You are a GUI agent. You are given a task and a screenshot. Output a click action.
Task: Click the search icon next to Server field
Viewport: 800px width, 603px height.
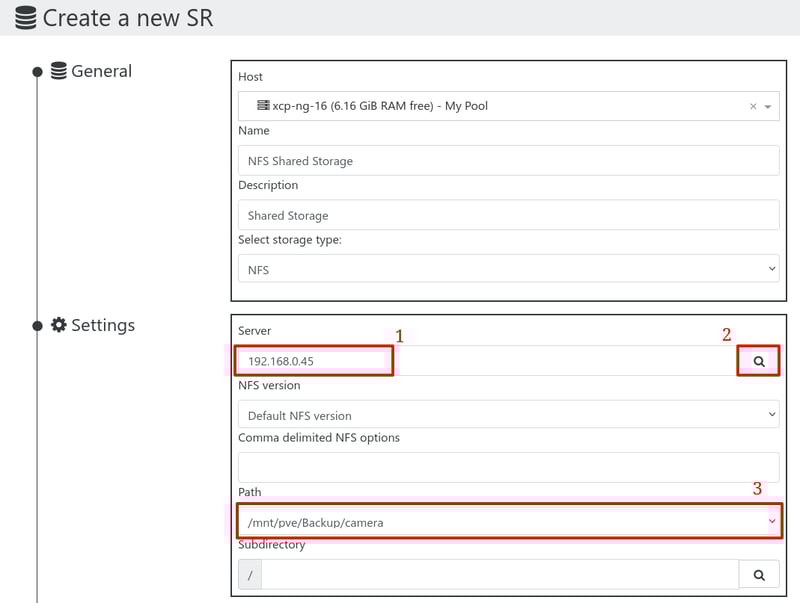759,361
